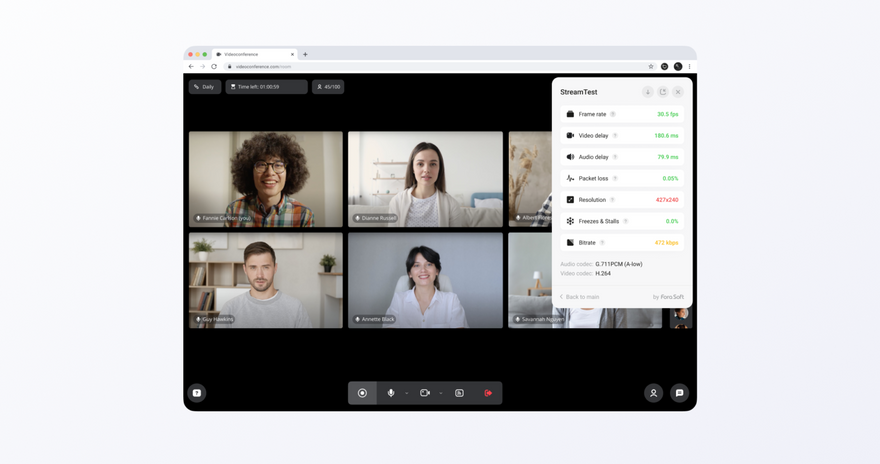The image size is (880, 464).
Task: Mute the microphone
Action: (x=391, y=393)
